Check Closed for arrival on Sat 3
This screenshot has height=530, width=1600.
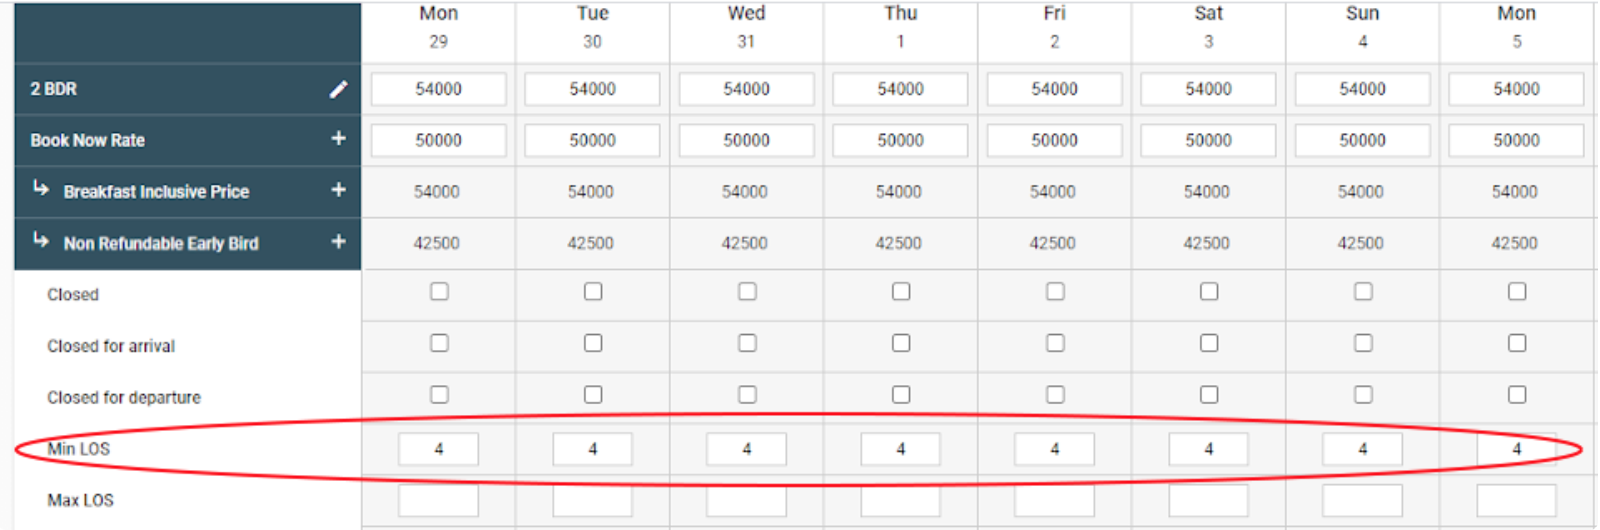1209,343
